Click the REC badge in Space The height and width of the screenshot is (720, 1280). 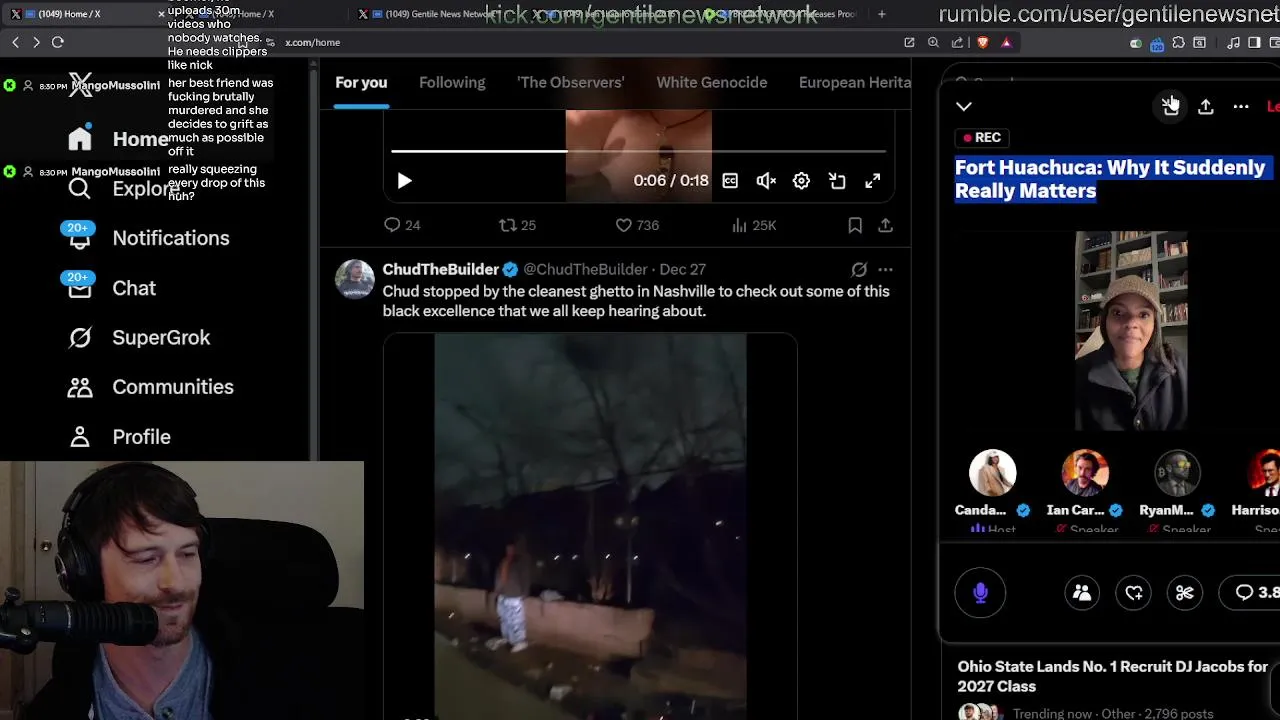click(x=982, y=138)
